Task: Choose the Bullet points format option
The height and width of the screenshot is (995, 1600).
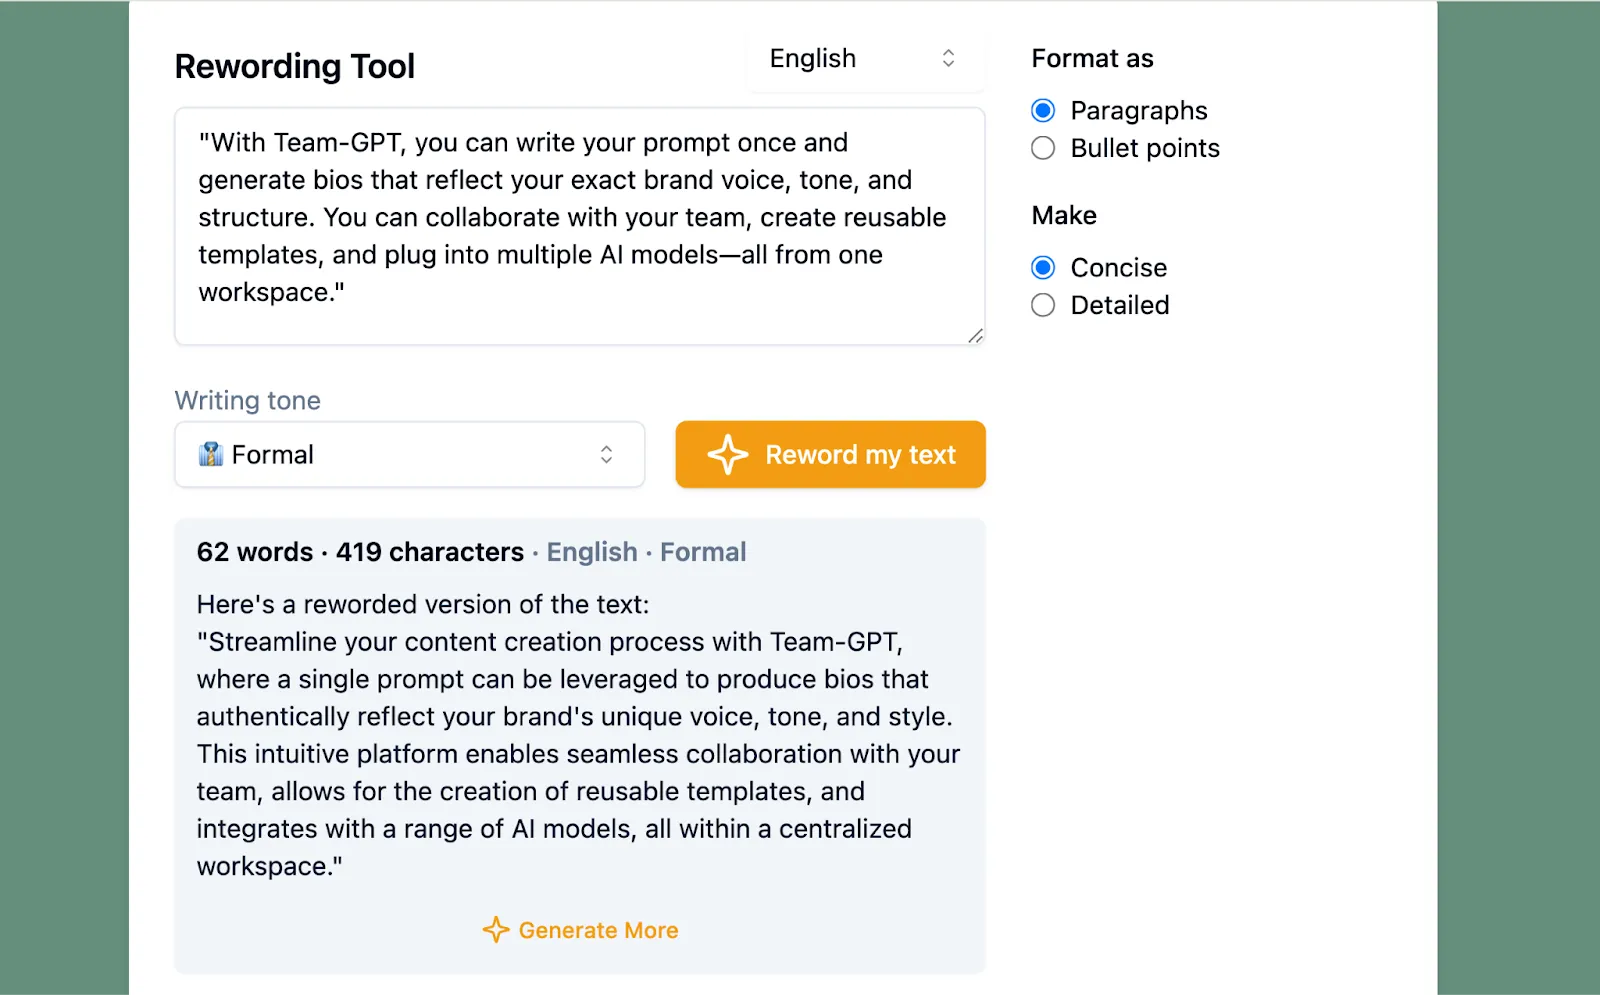Action: pyautogui.click(x=1043, y=149)
